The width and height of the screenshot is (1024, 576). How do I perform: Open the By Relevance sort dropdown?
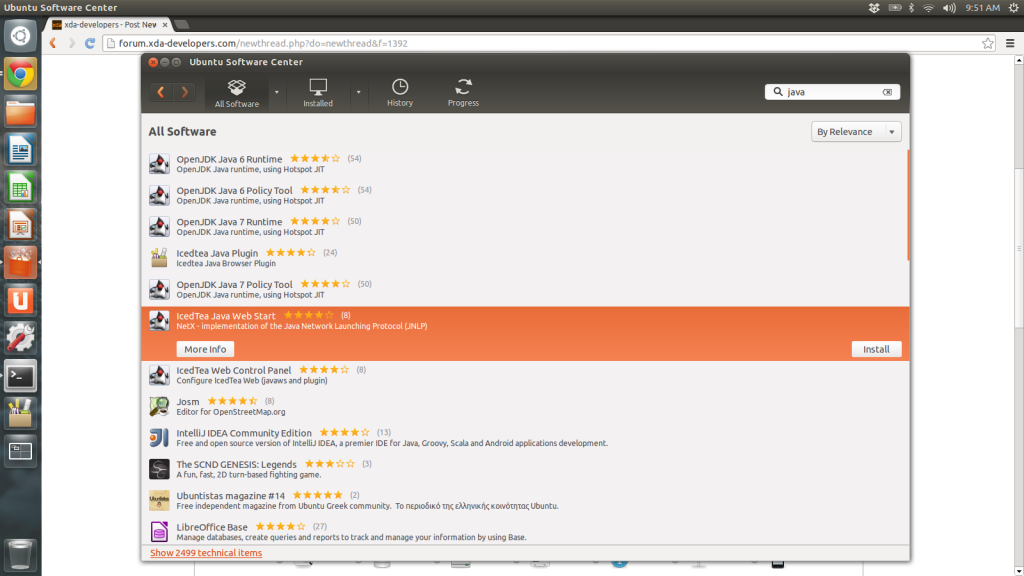[x=856, y=131]
